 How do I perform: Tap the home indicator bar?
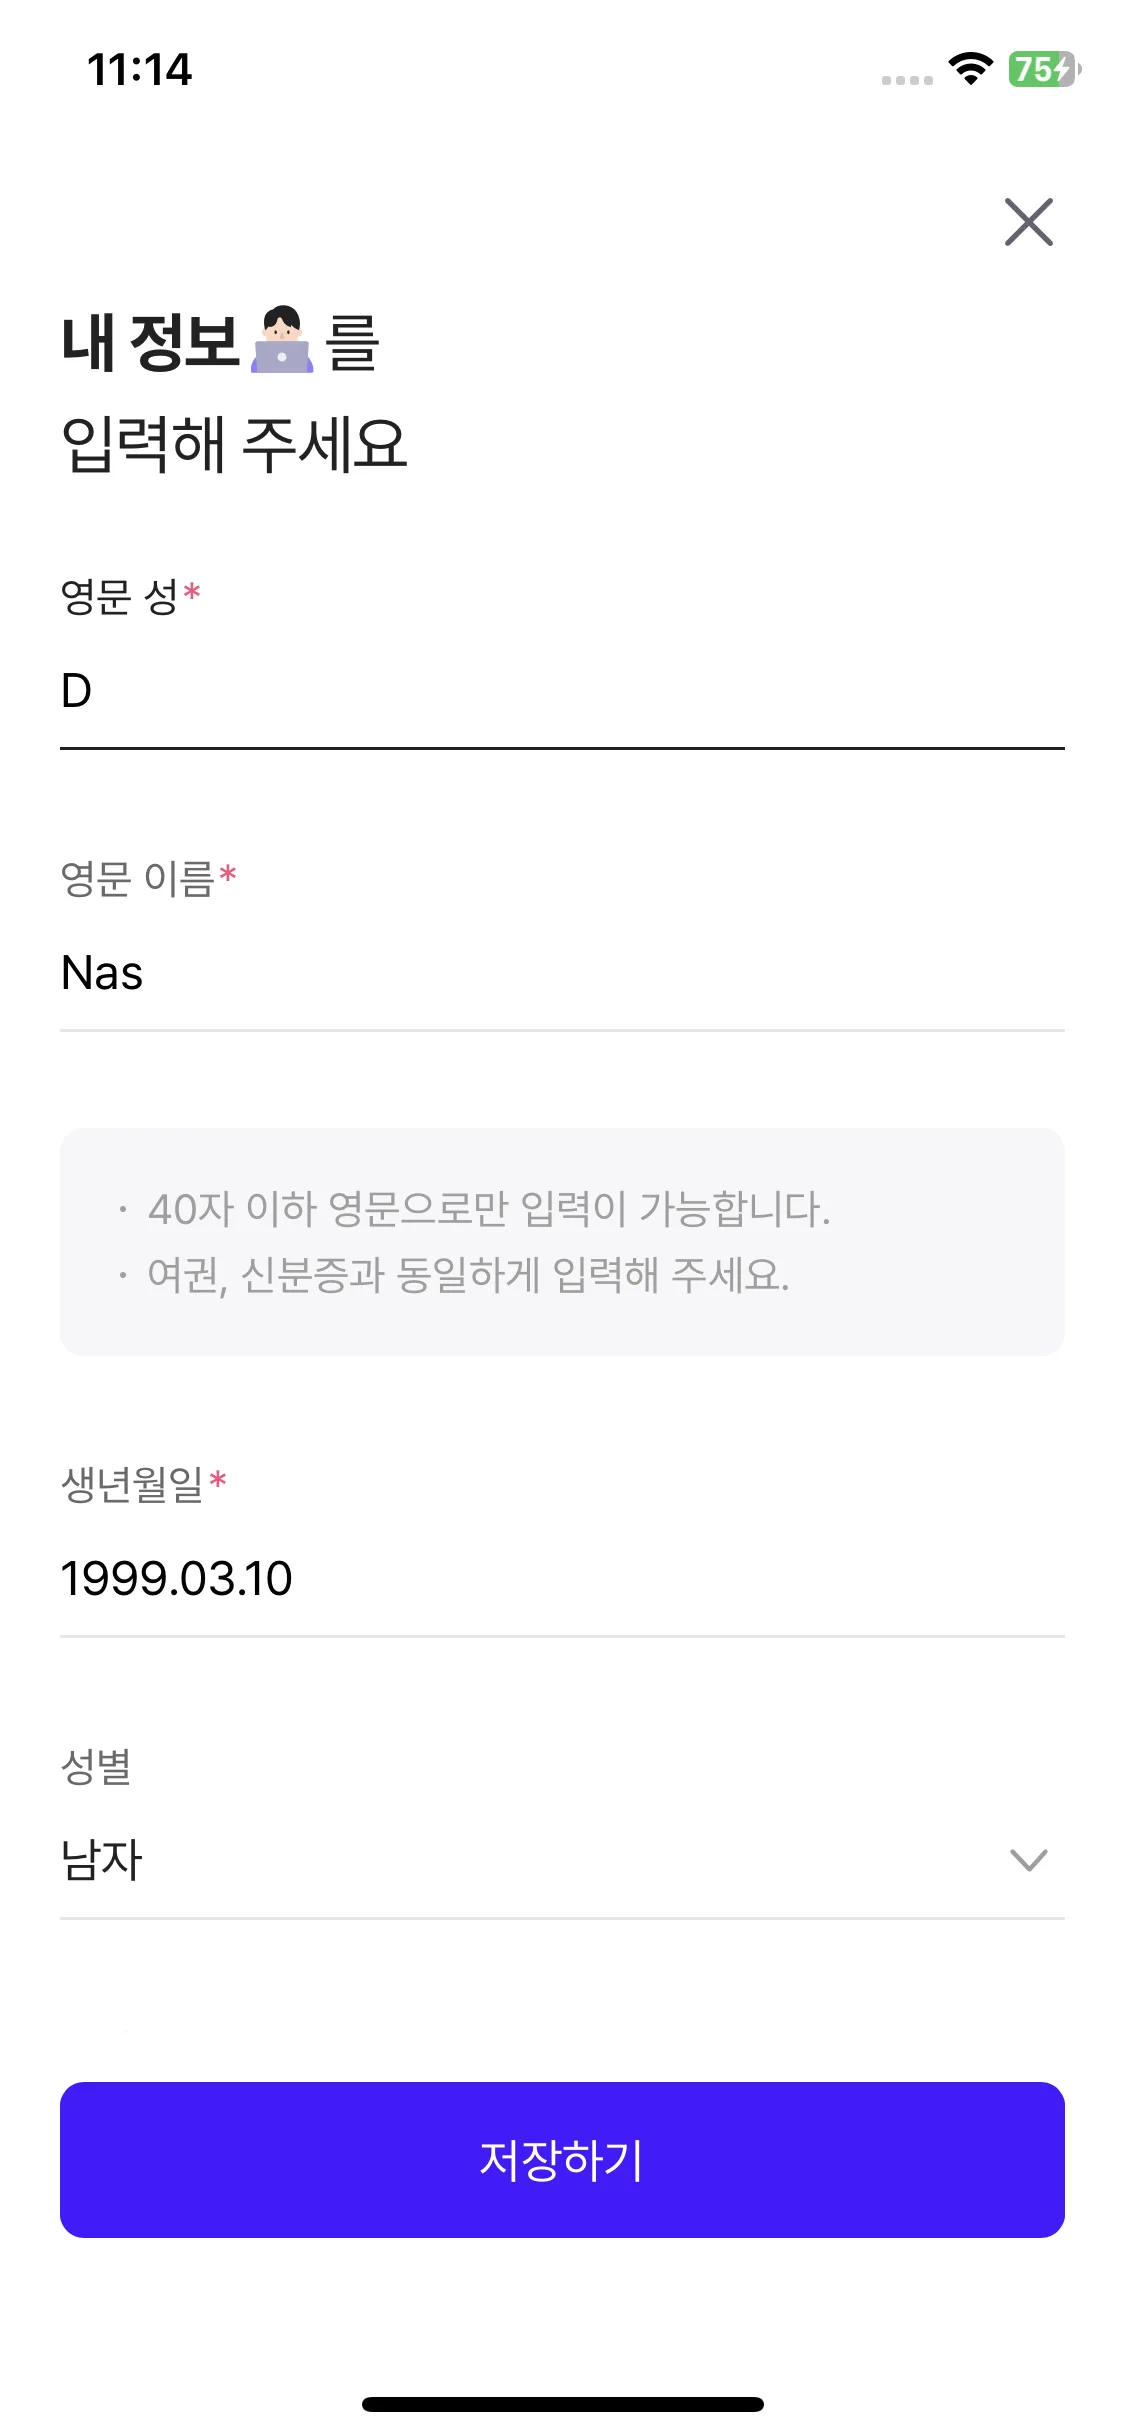tap(562, 2404)
